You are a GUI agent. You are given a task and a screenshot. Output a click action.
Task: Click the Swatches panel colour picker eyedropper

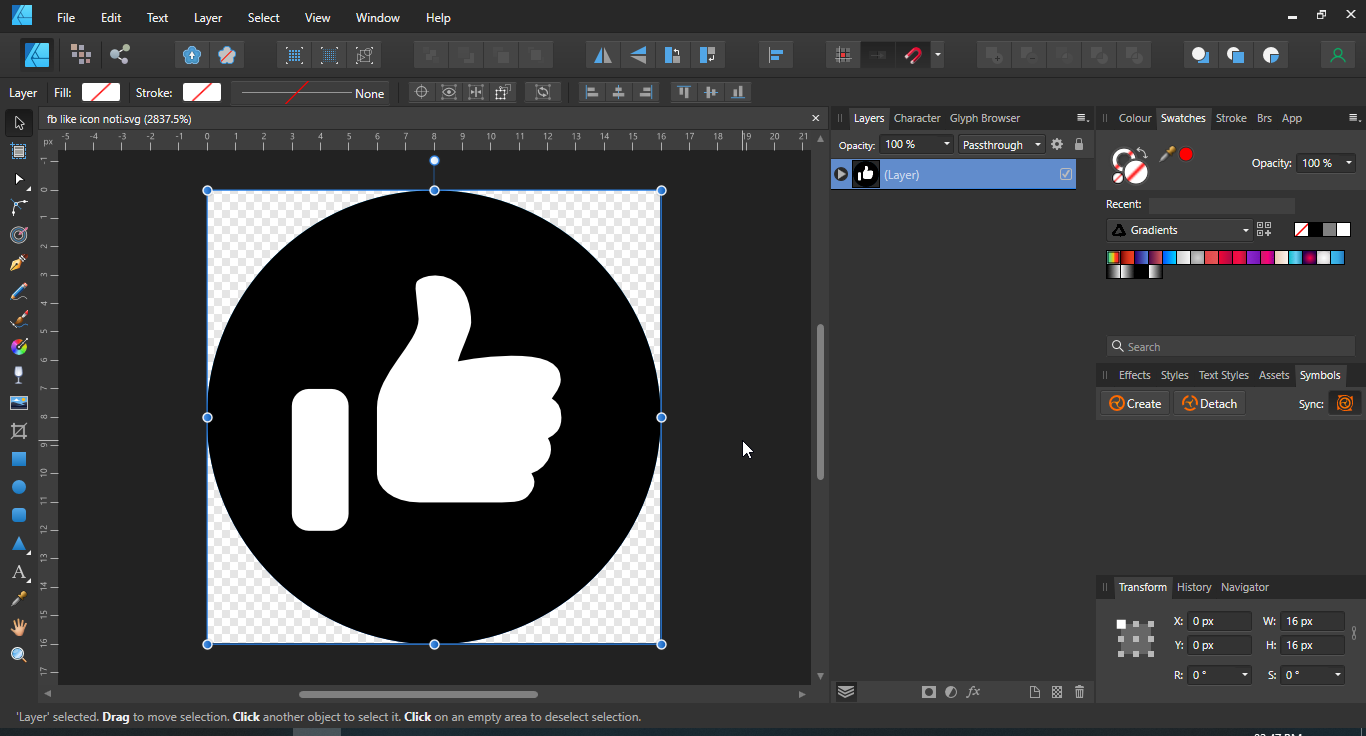pos(1166,154)
